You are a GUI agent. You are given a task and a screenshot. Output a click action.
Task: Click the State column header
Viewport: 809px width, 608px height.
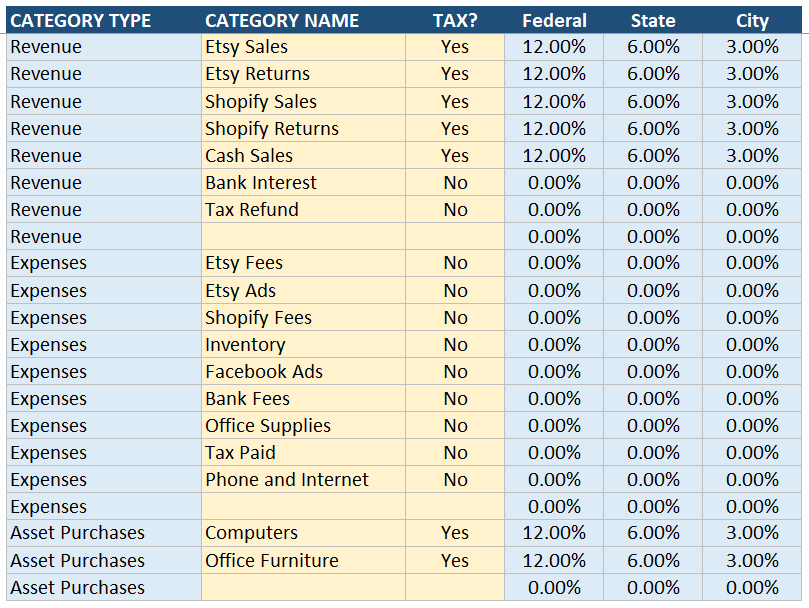(x=653, y=20)
